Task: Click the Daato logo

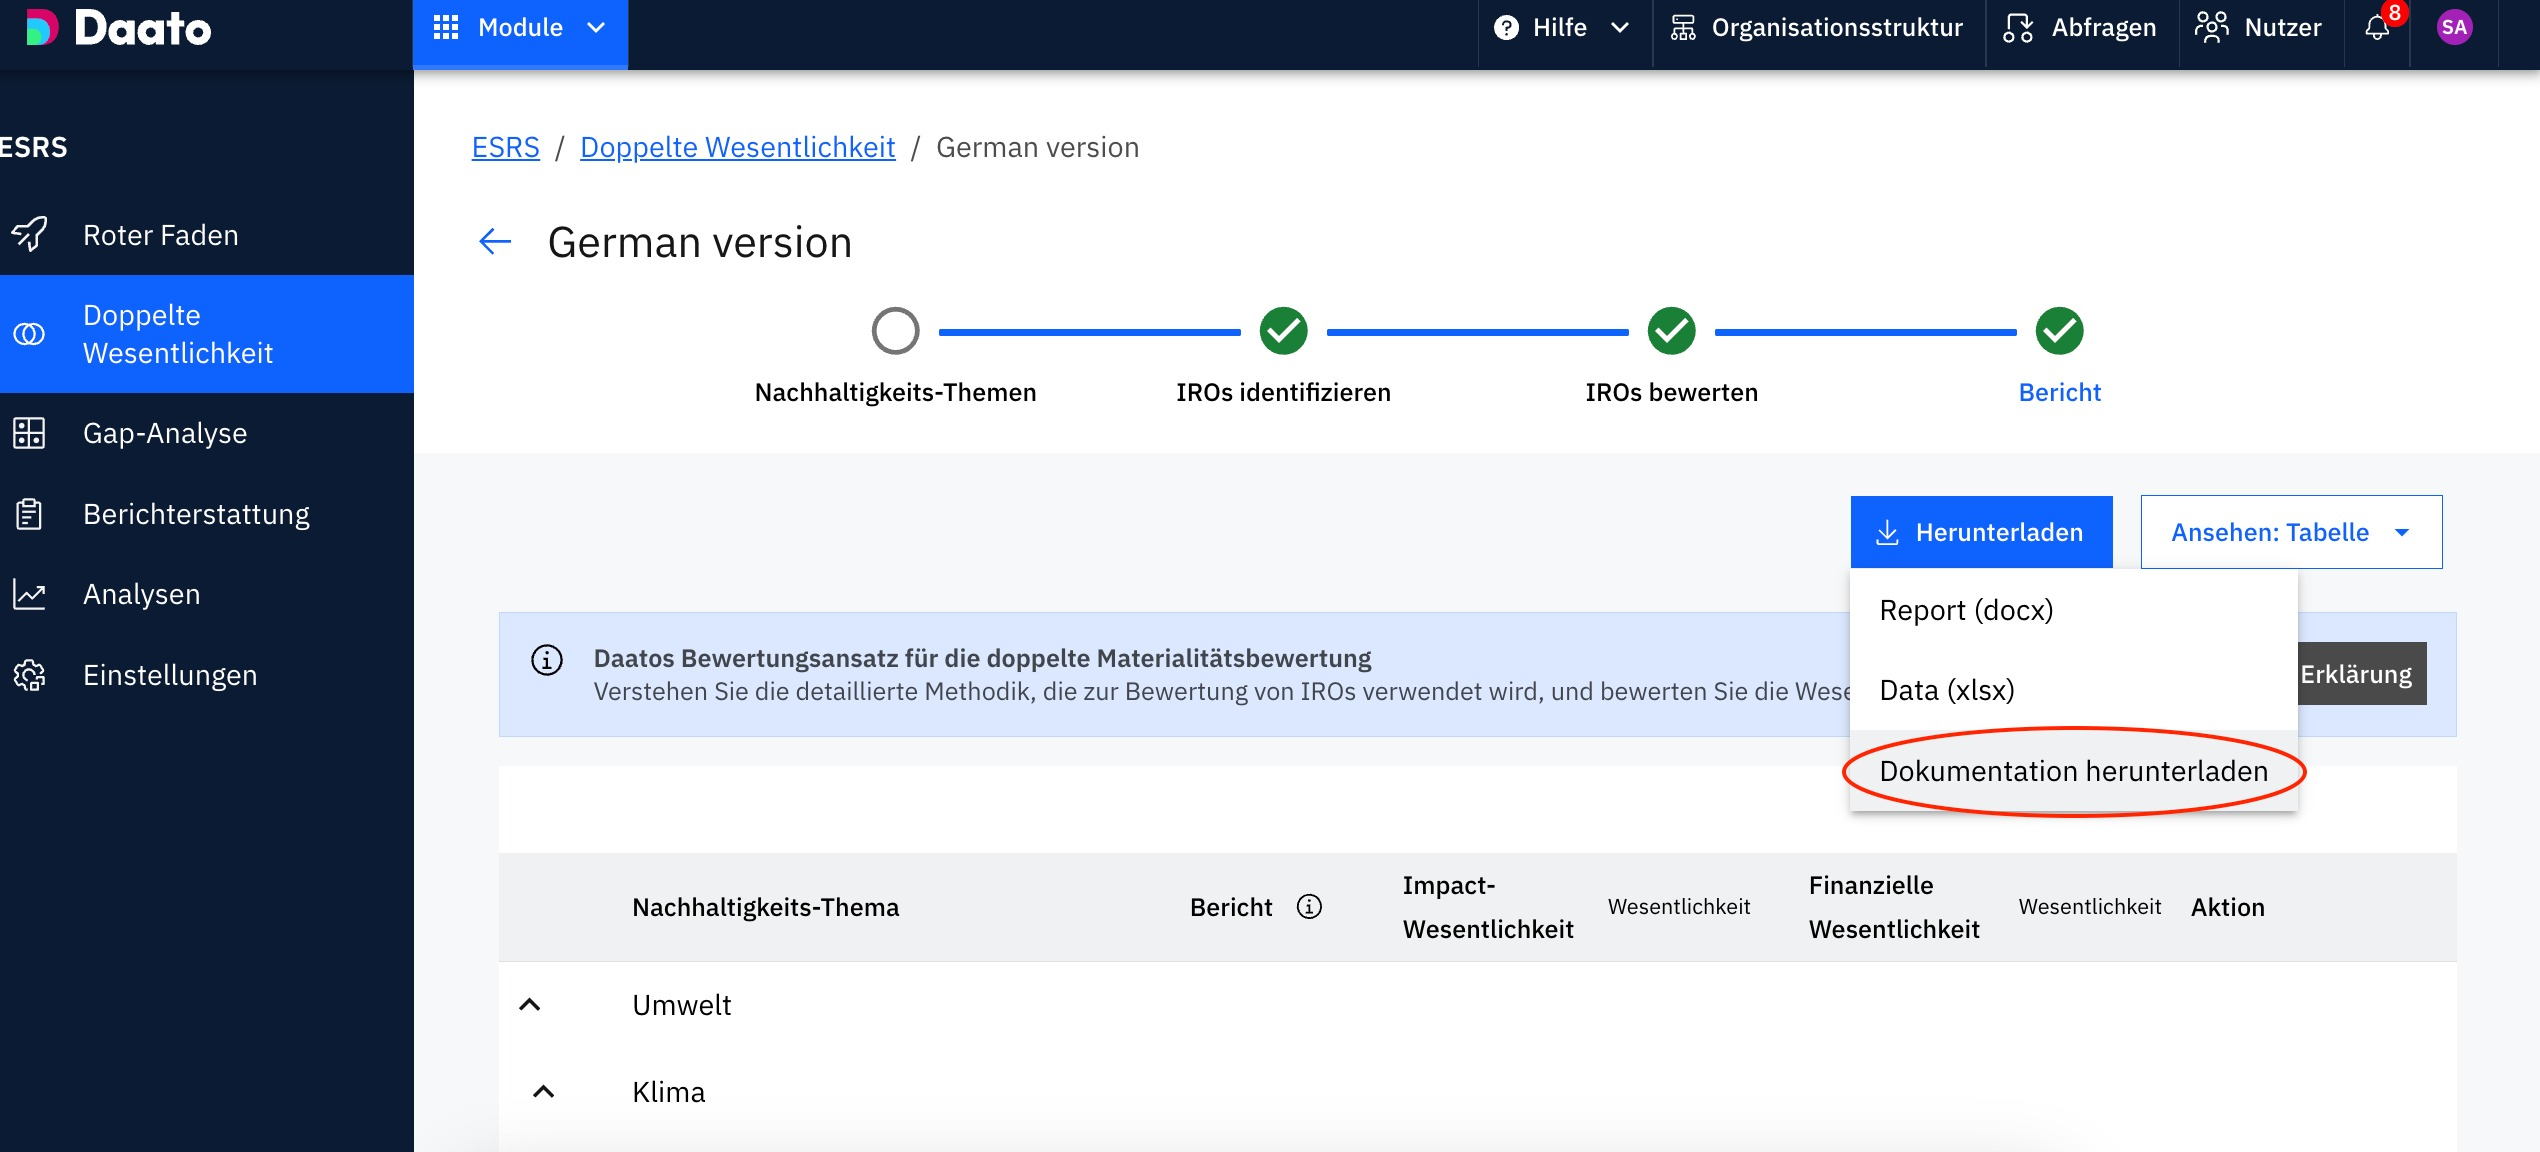Action: pyautogui.click(x=119, y=28)
